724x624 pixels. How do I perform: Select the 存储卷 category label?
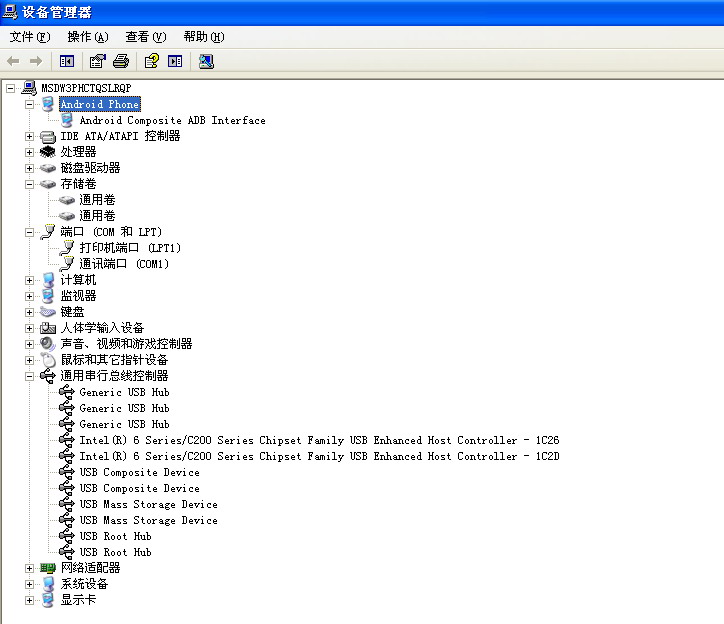pos(78,184)
